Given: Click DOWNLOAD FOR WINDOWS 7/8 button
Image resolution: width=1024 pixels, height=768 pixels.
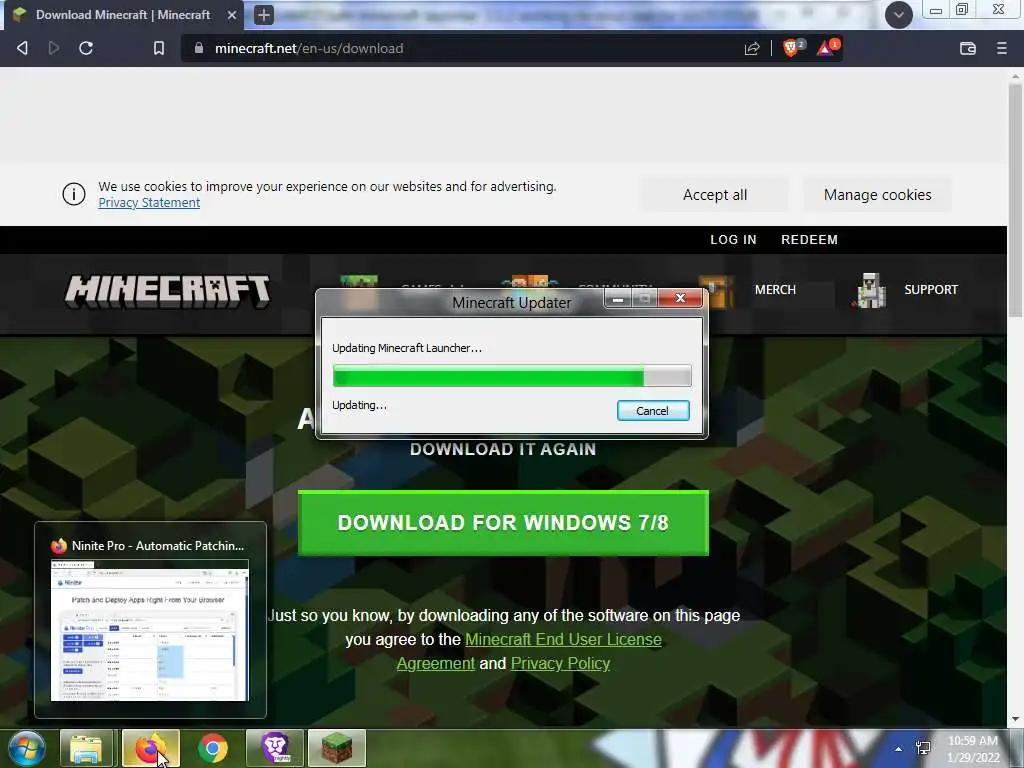Looking at the screenshot, I should [x=503, y=523].
